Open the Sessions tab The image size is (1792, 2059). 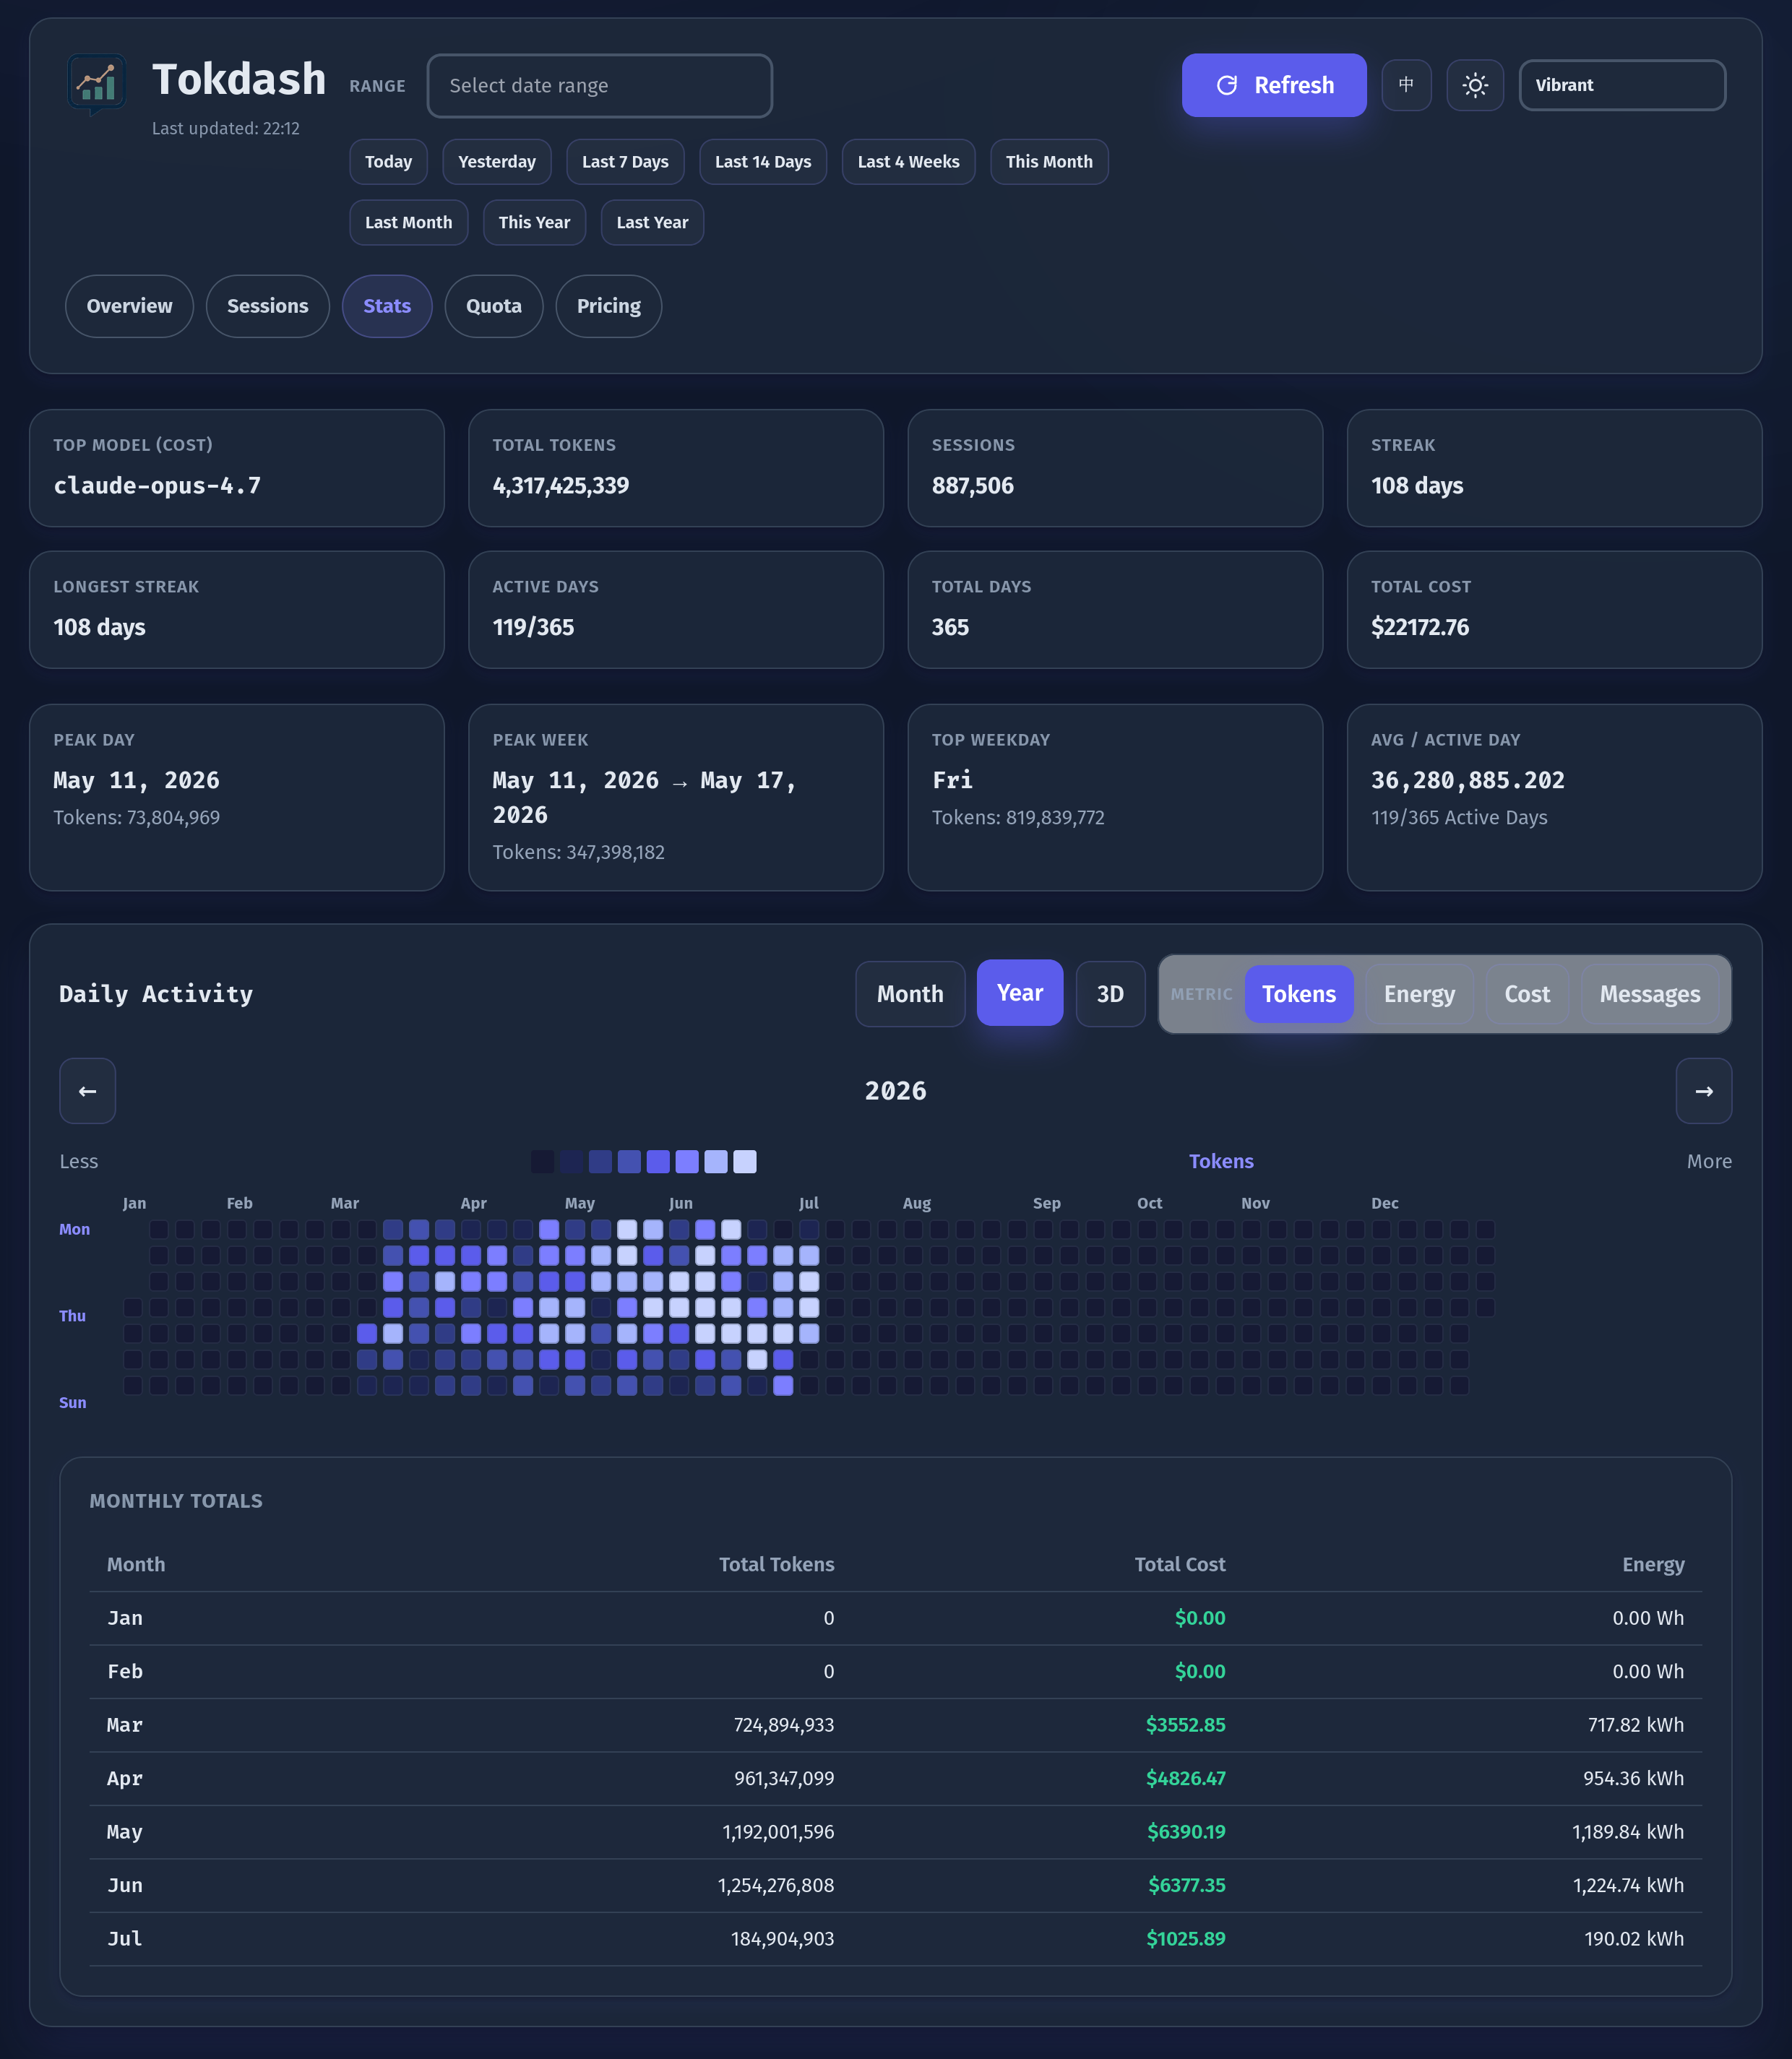click(x=267, y=306)
